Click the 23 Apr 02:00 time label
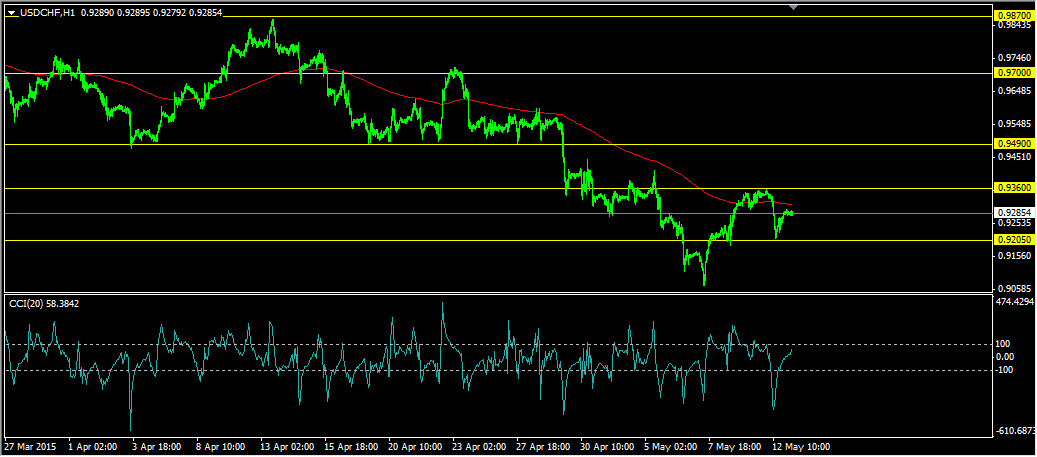 point(481,446)
